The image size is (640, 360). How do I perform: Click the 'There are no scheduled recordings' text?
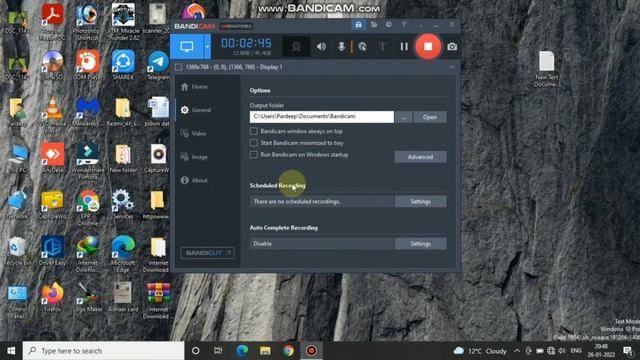297,202
